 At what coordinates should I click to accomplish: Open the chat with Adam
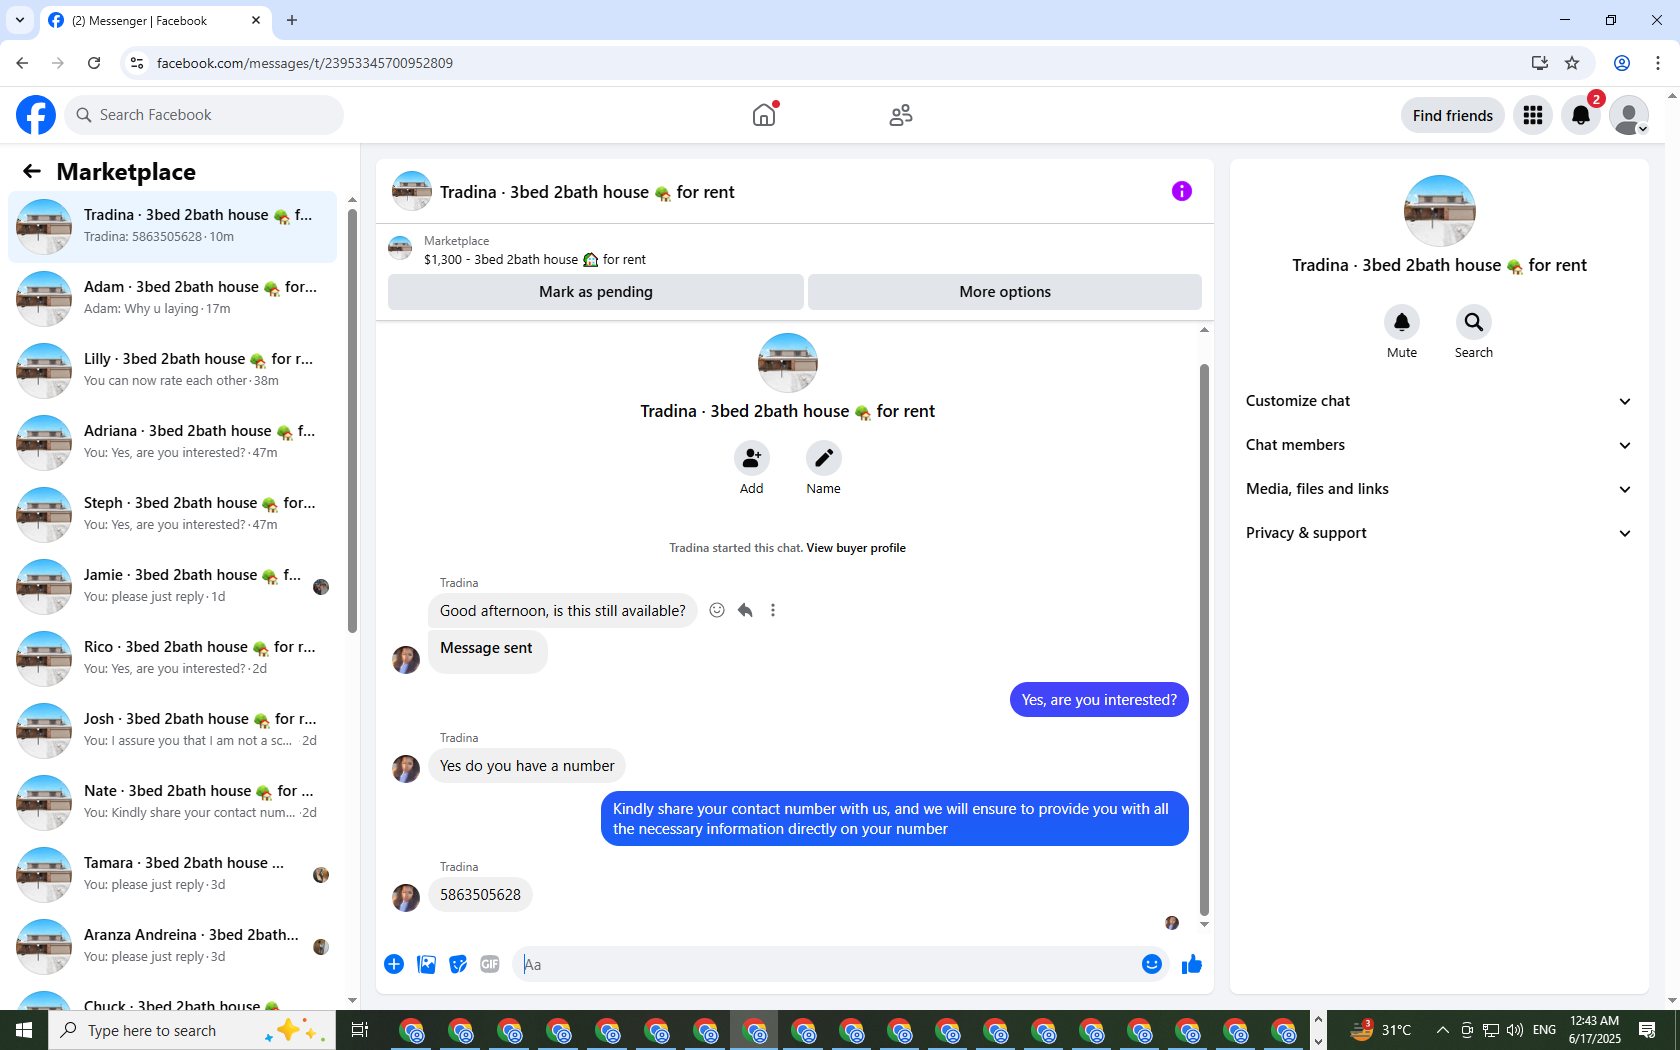tap(172, 298)
